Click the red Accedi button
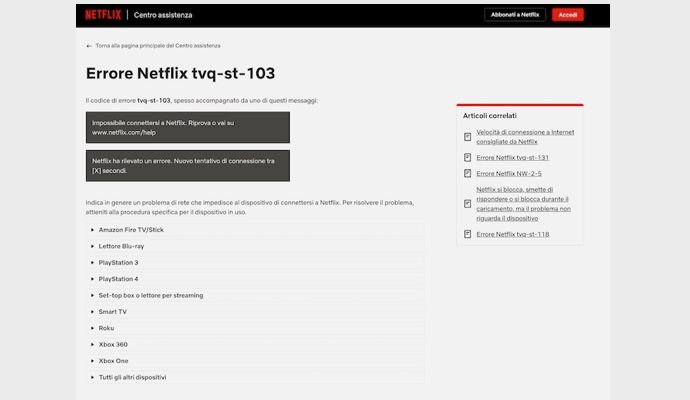This screenshot has height=400, width=690. coord(568,15)
